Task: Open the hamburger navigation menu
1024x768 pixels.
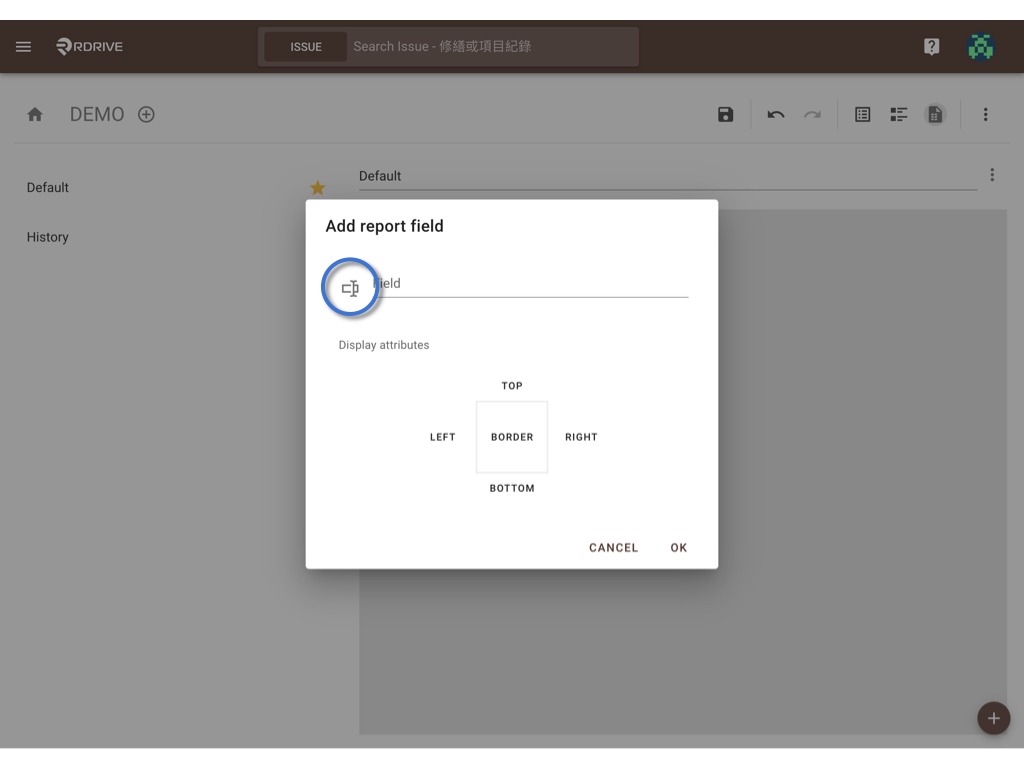Action: point(24,46)
